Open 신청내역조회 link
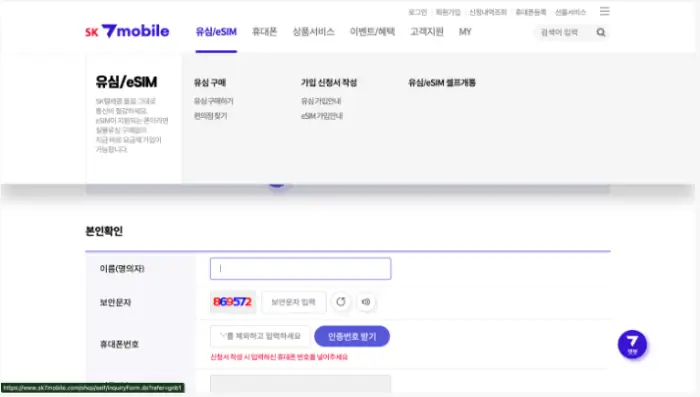This screenshot has width=700, height=397. (488, 12)
